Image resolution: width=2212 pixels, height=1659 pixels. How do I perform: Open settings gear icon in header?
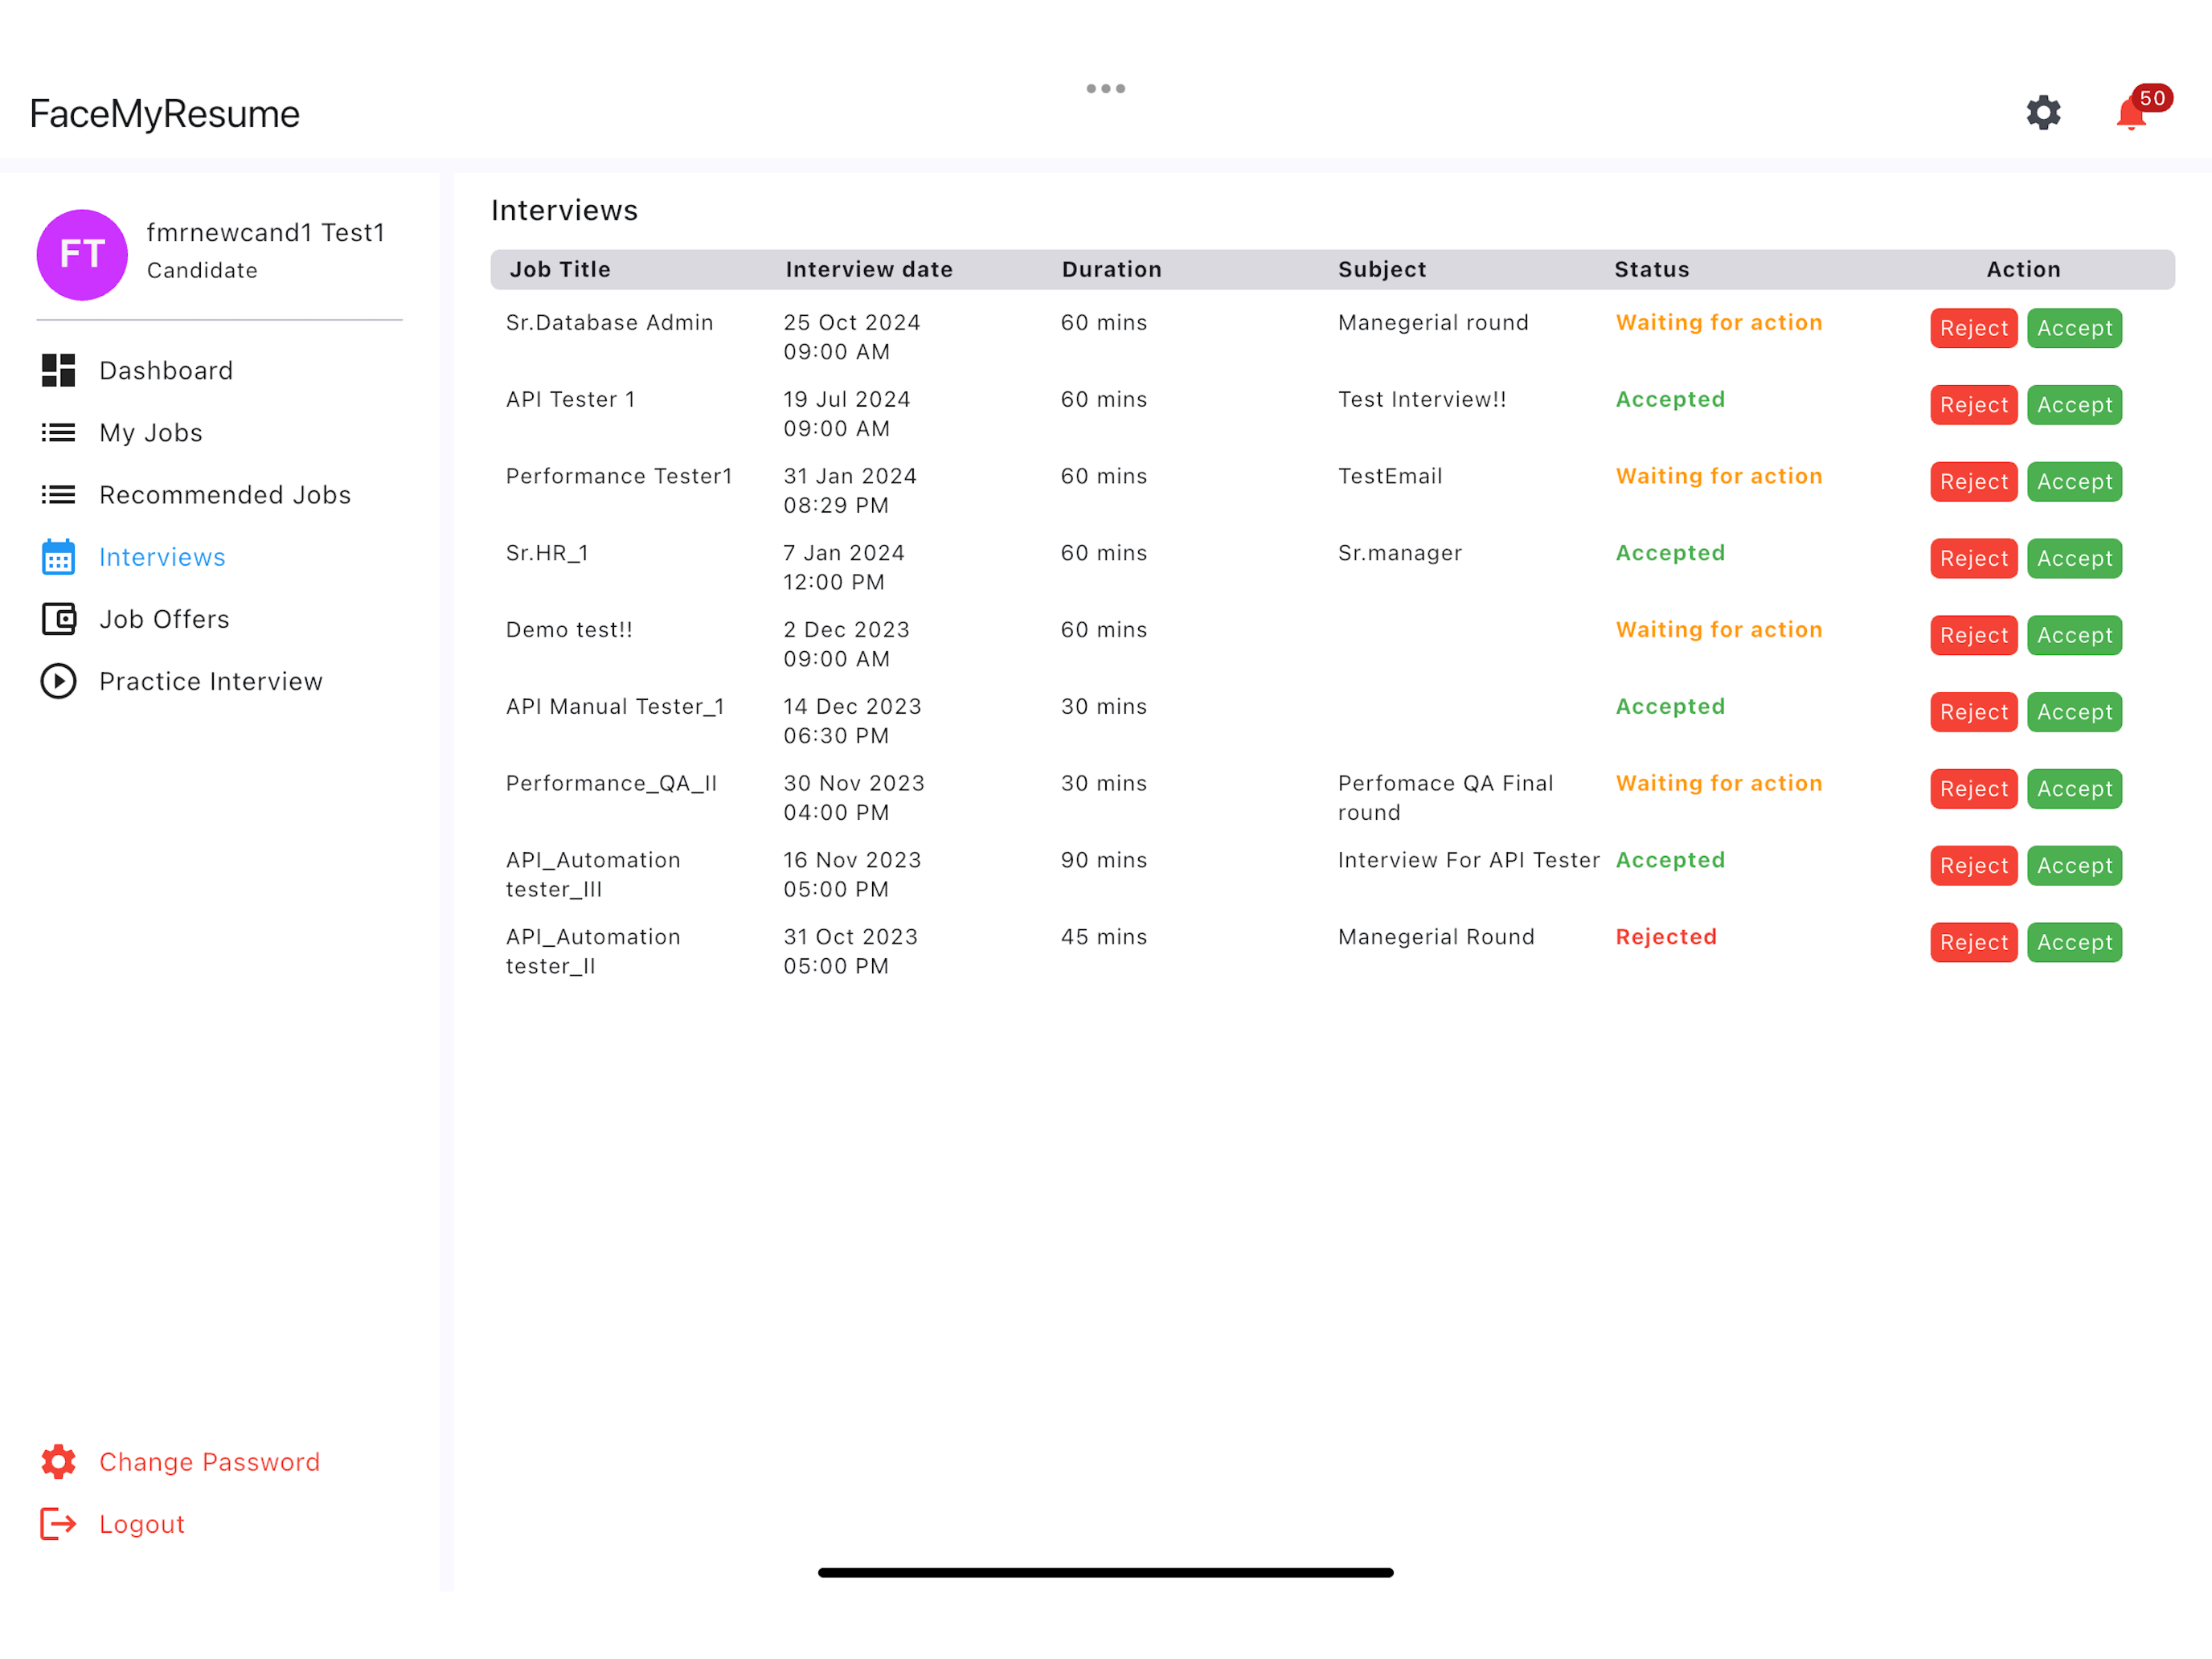2043,112
